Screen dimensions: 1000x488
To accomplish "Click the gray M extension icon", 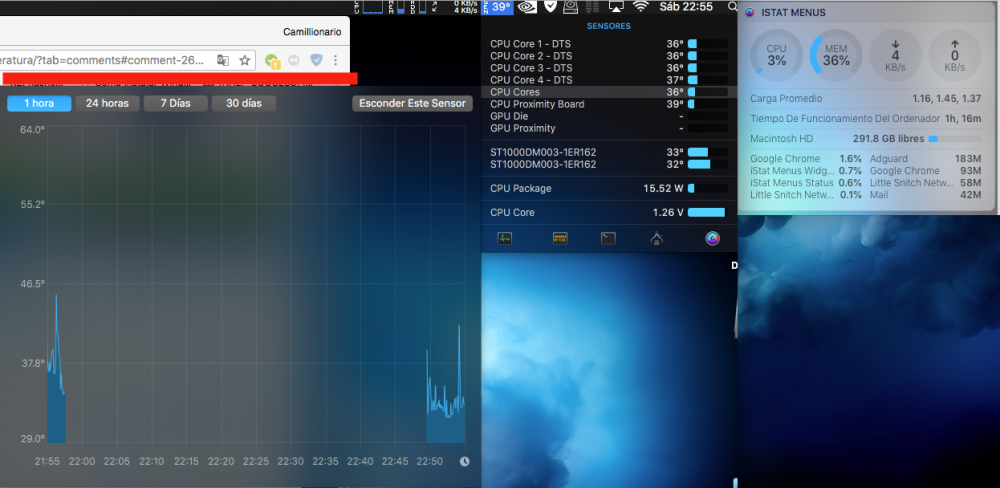I will [x=293, y=60].
